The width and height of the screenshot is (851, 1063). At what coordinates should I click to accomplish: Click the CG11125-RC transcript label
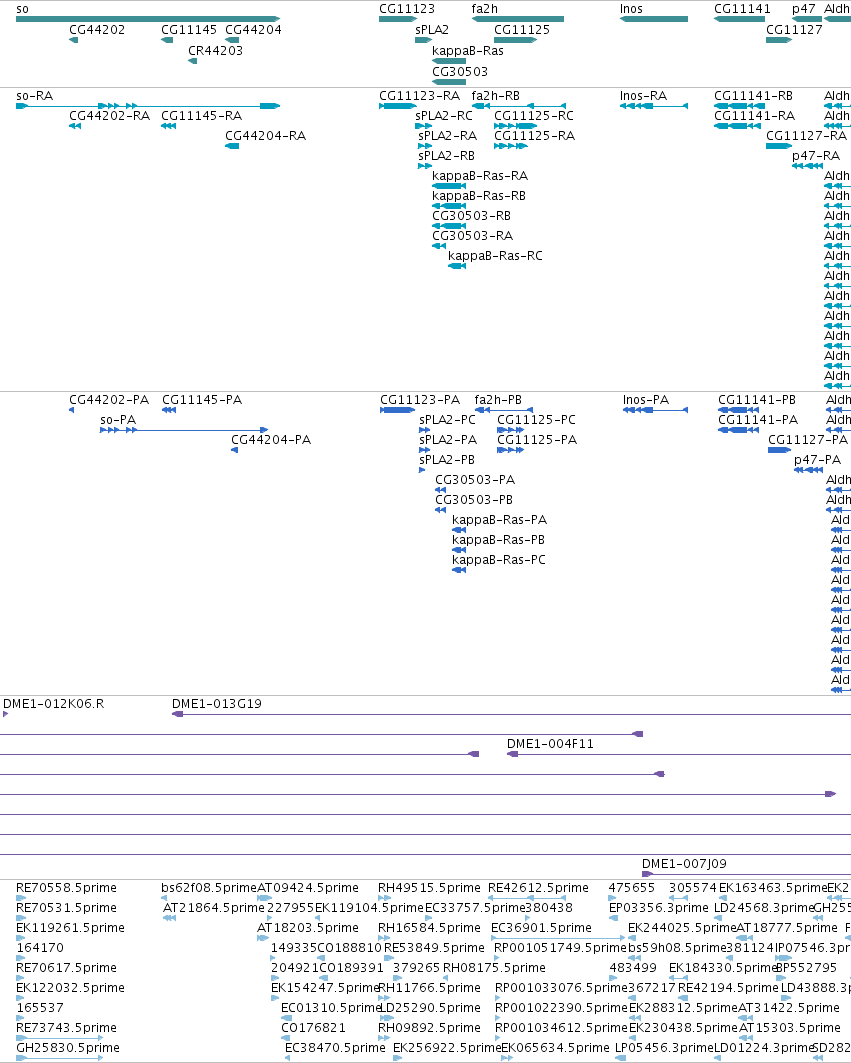point(534,116)
